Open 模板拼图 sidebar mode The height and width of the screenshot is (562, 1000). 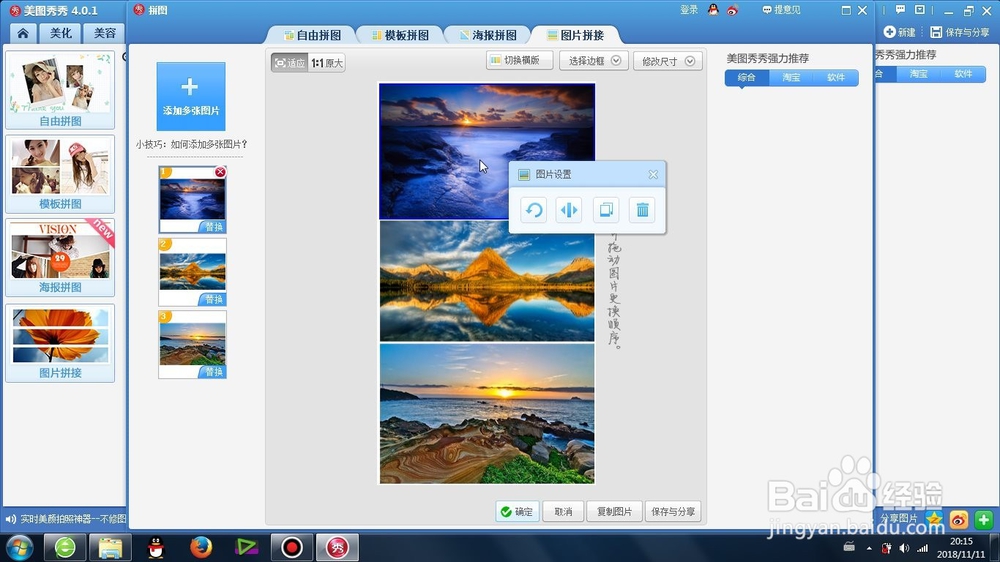[x=60, y=174]
